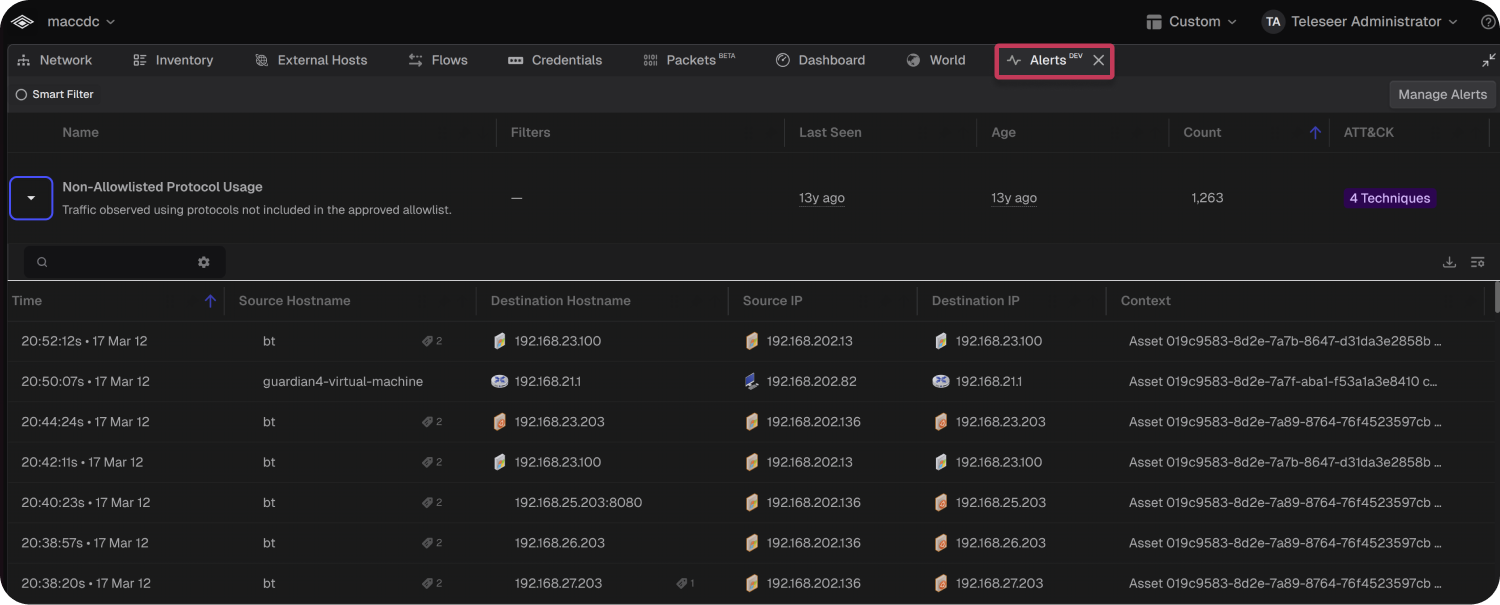Screen dimensions: 1500x605
Task: Switch to the Credentials tab
Action: [x=555, y=60]
